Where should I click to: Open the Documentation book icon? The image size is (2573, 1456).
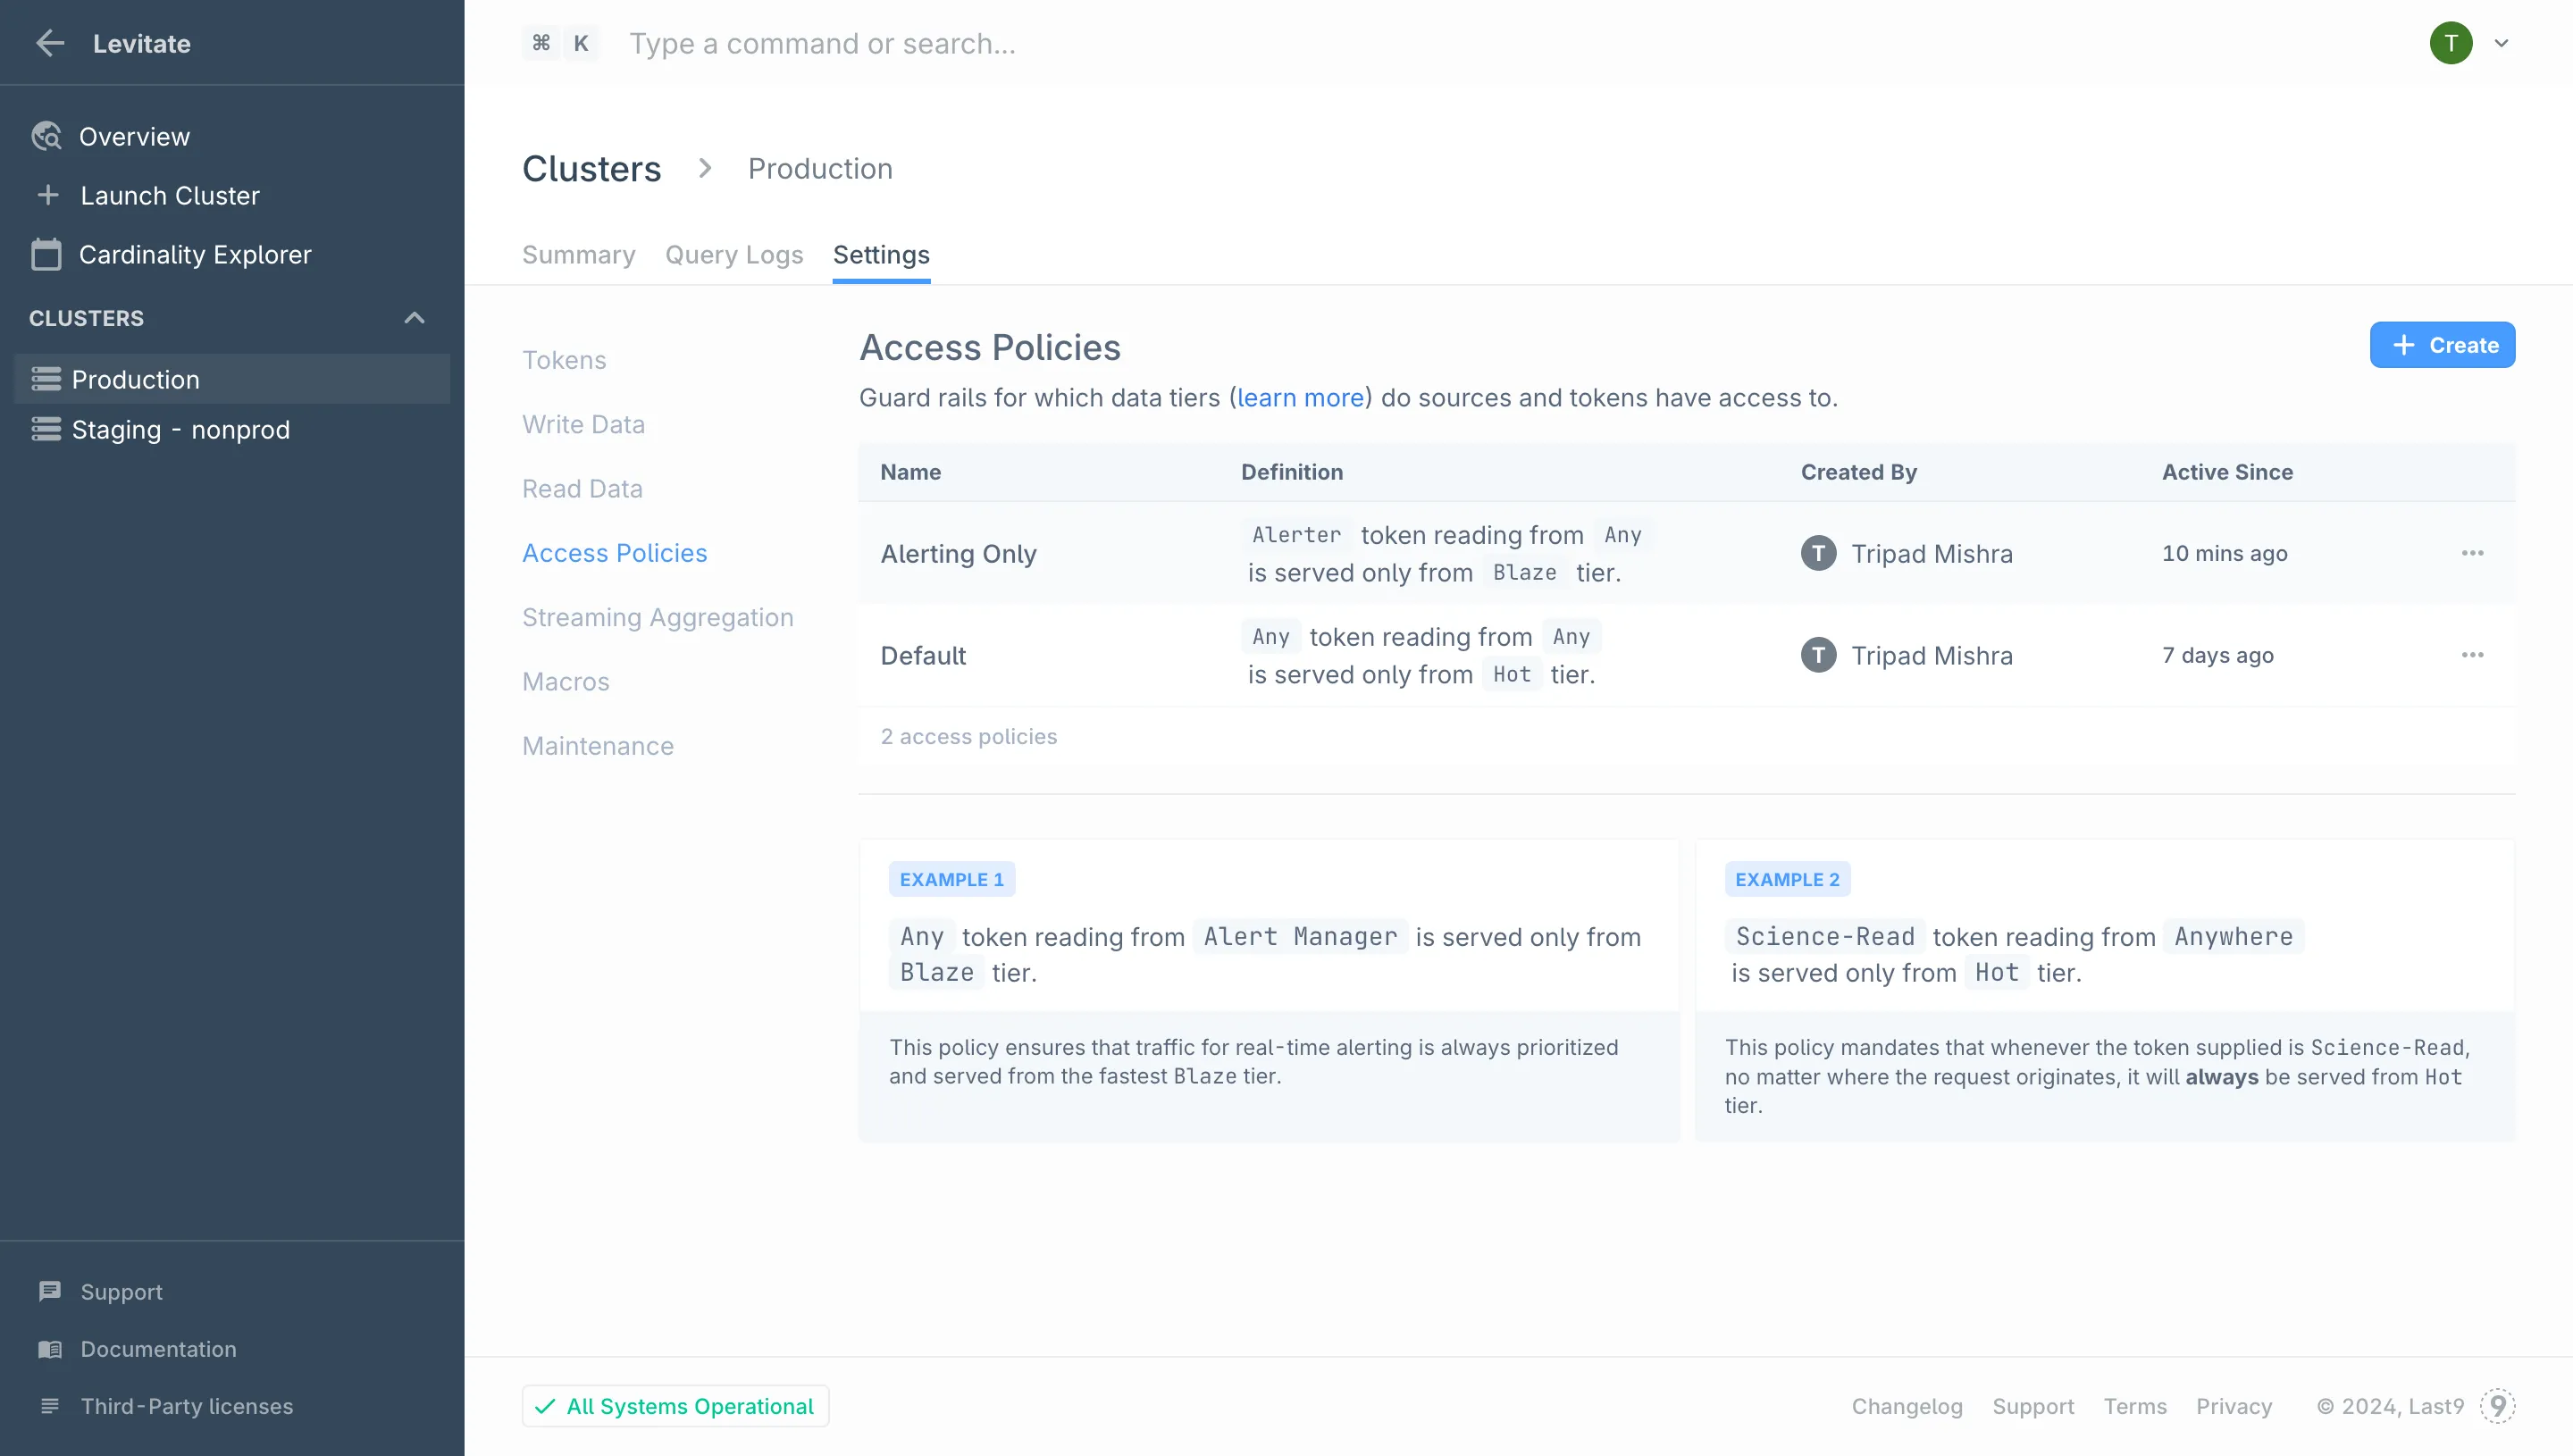49,1349
